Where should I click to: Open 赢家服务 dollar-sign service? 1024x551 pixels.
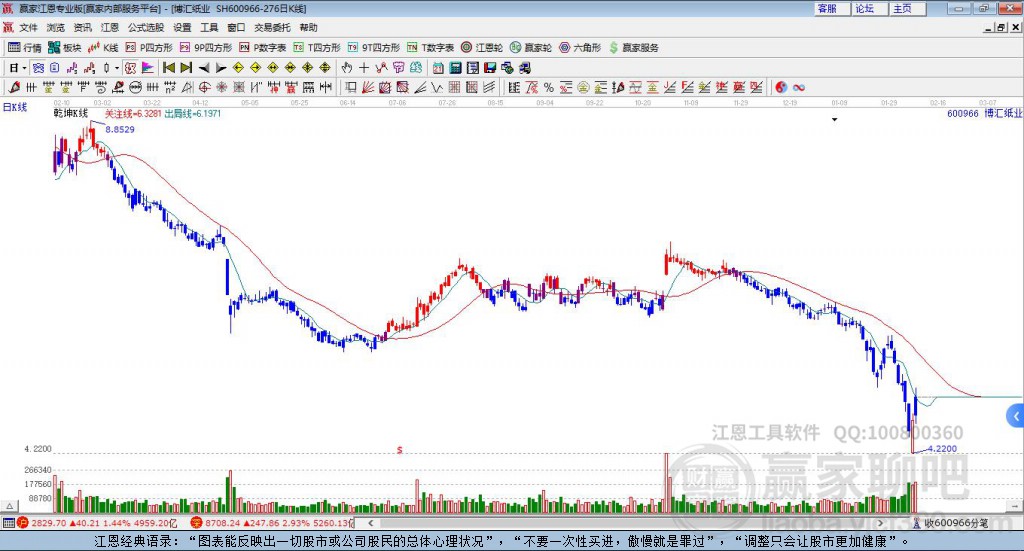[633, 48]
